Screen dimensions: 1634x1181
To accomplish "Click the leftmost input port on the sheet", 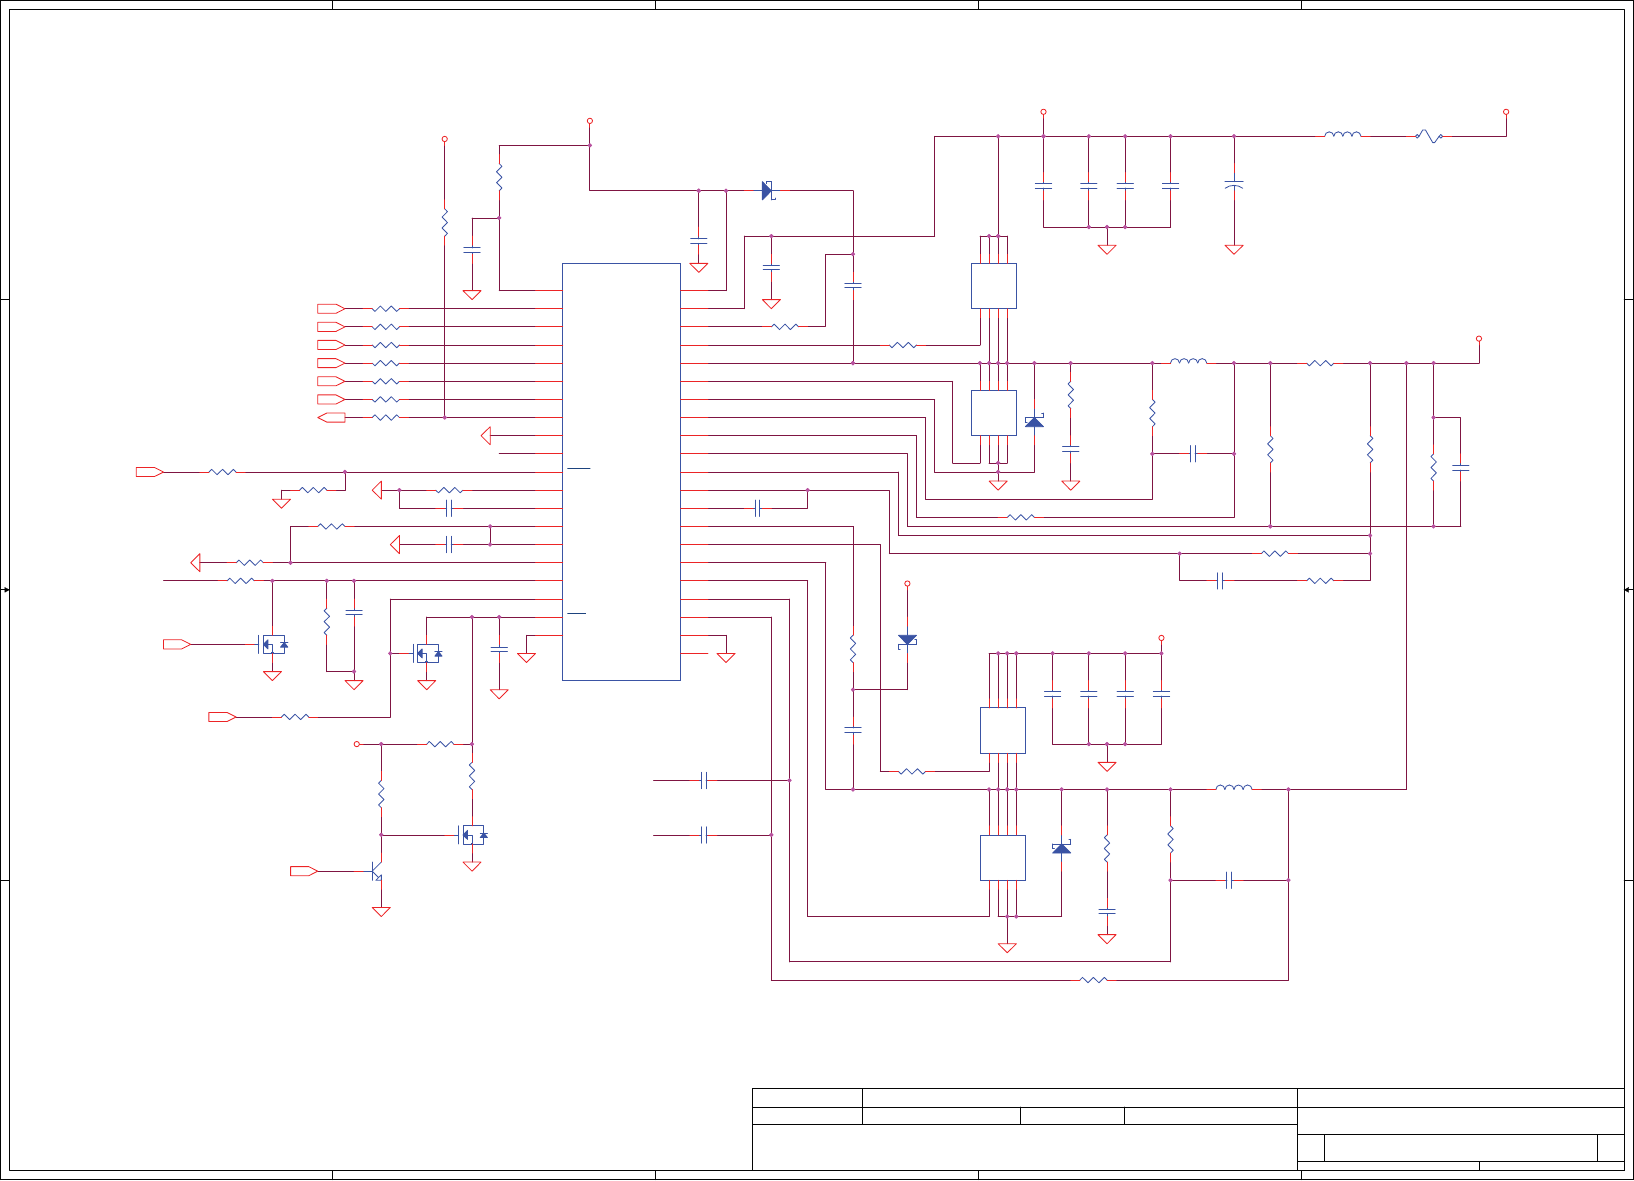I will [150, 472].
